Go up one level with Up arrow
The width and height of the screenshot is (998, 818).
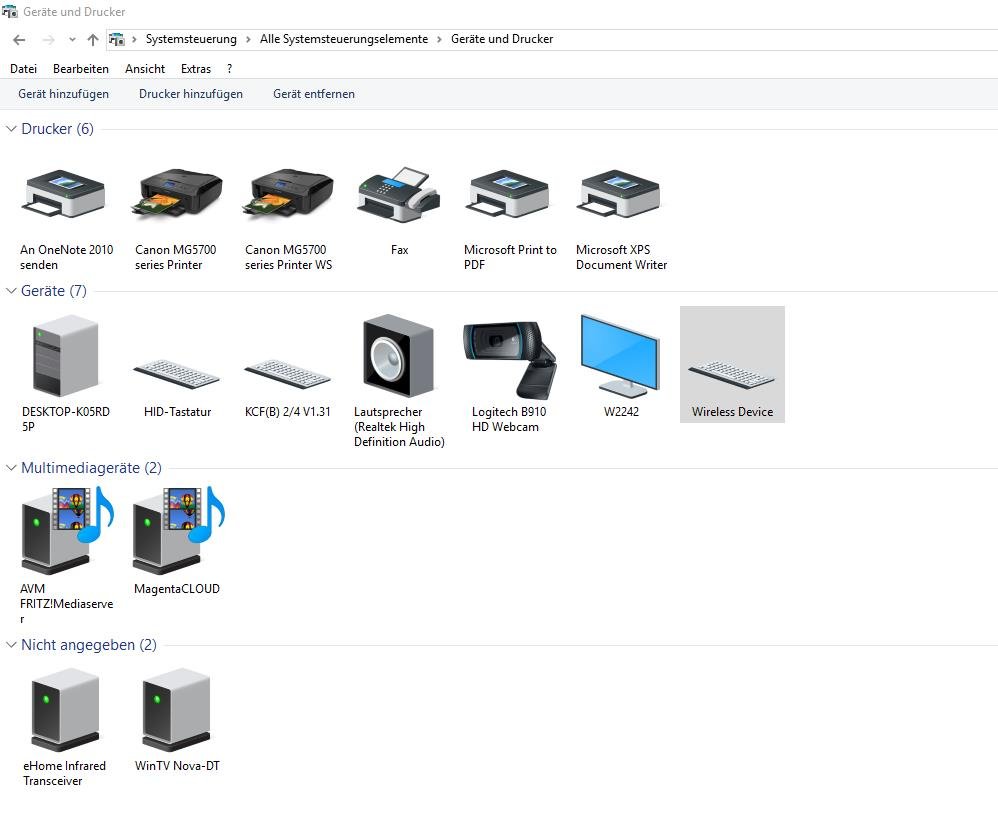pos(93,39)
